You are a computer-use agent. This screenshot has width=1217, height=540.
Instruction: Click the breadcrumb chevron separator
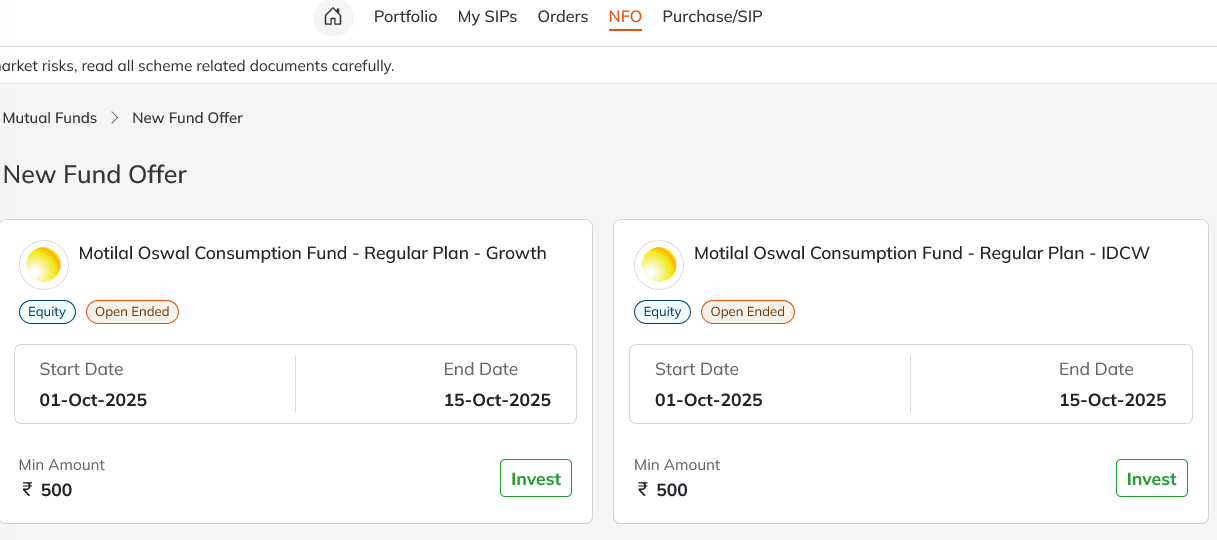point(114,118)
